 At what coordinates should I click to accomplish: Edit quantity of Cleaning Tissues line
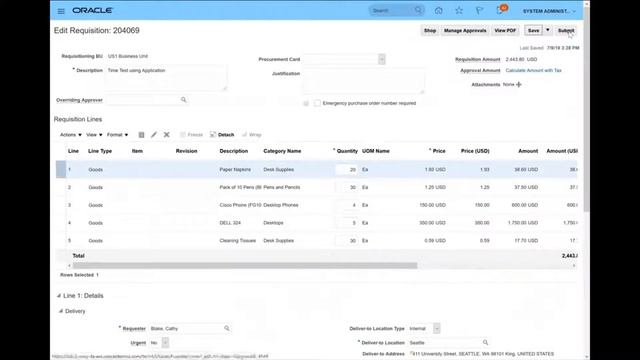point(346,241)
